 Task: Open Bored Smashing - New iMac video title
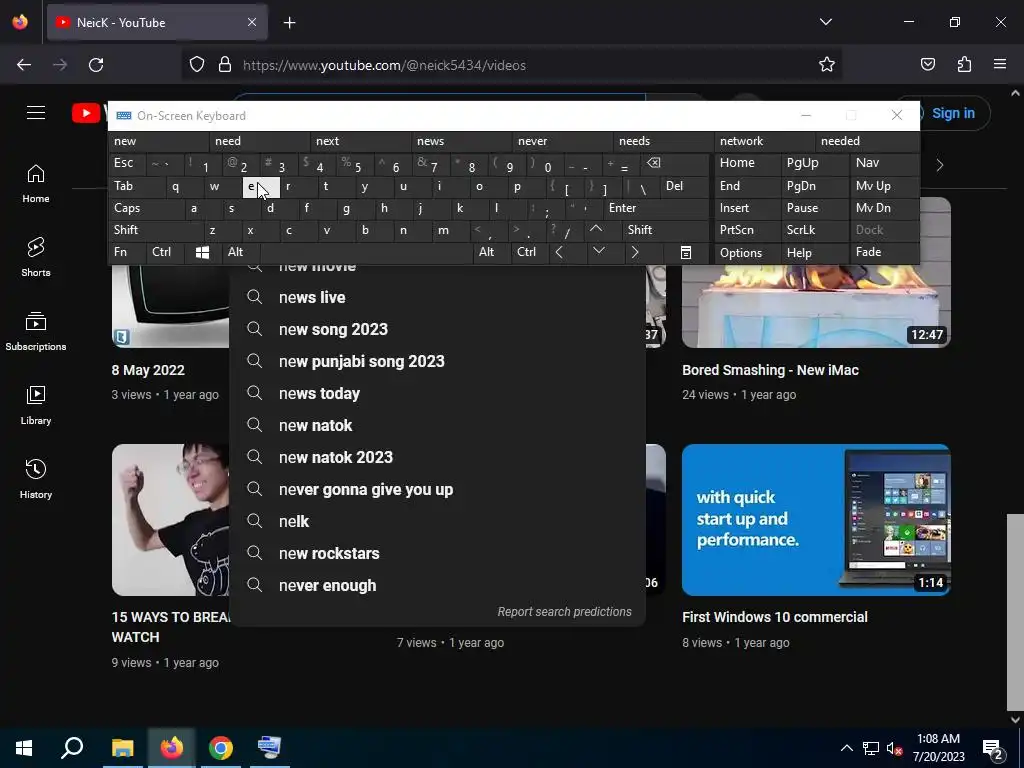pos(770,370)
